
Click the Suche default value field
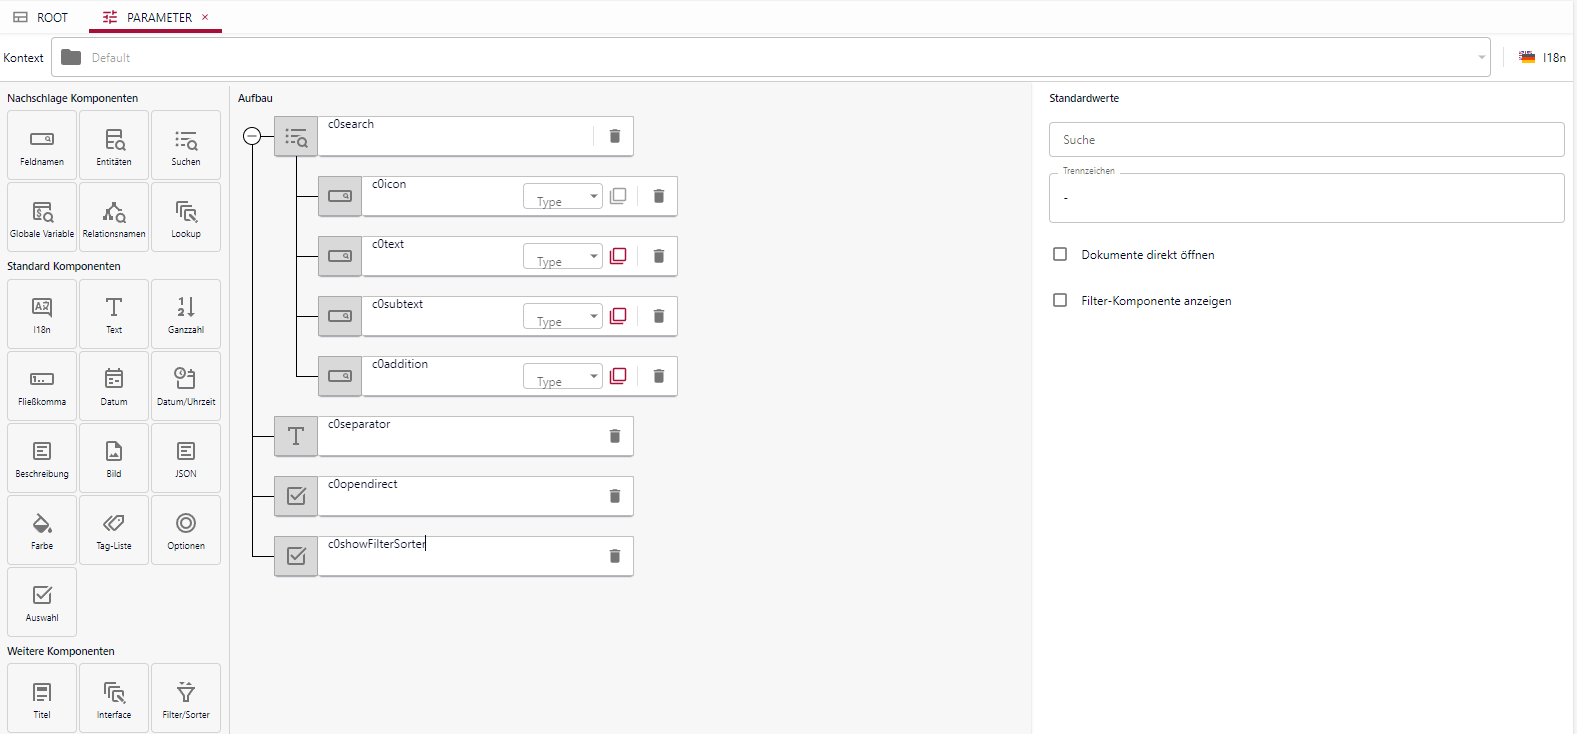1306,140
